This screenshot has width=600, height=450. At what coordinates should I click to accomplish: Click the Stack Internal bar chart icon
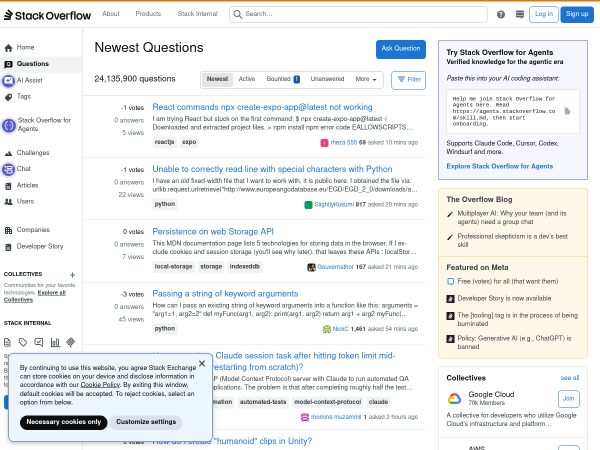pyautogui.click(x=55, y=342)
